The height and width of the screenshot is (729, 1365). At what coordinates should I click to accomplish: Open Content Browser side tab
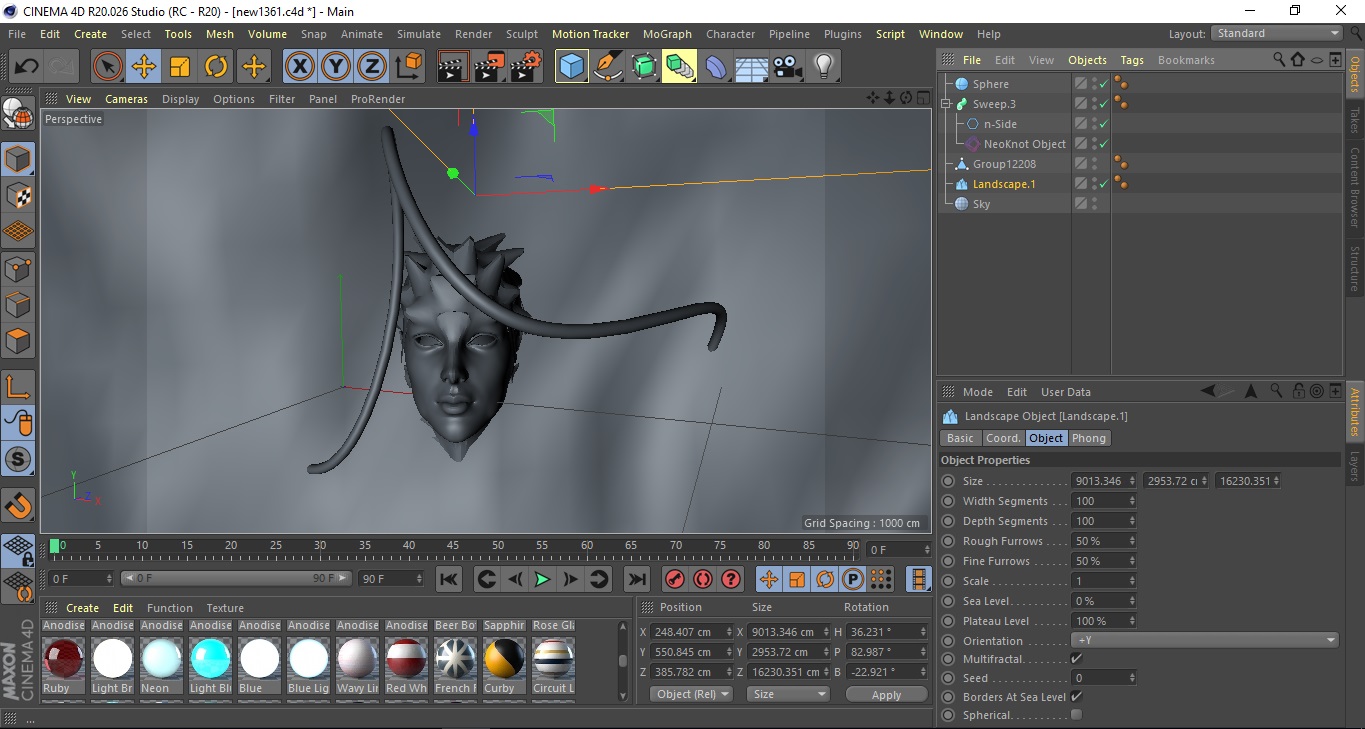click(x=1355, y=186)
